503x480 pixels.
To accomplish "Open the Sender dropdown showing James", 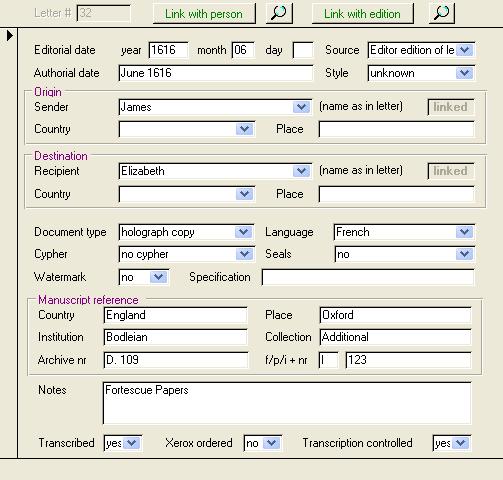I will 302,107.
